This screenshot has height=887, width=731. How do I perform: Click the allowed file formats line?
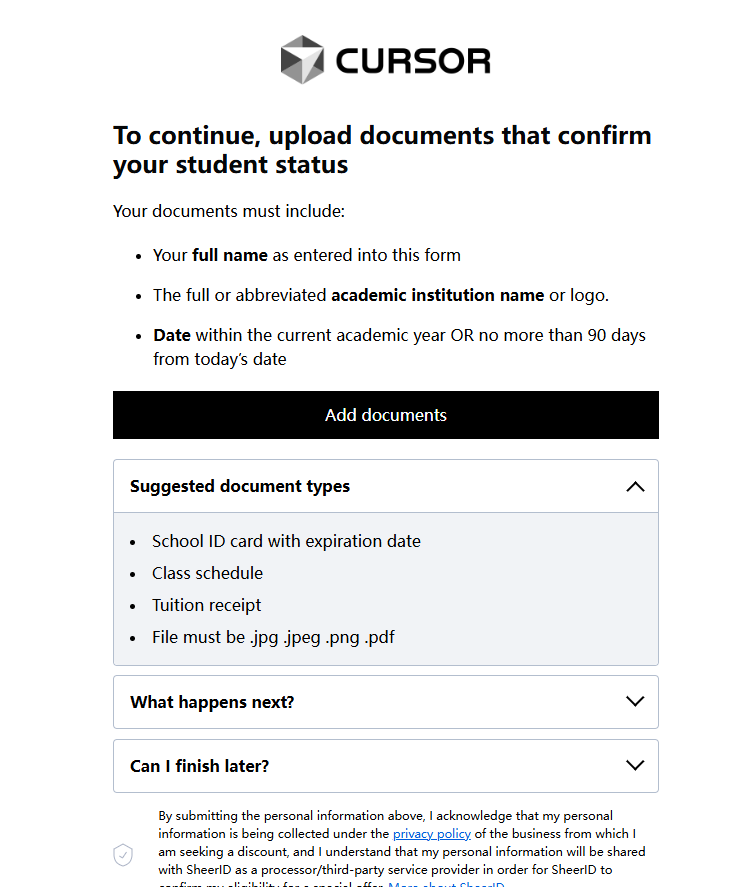273,638
